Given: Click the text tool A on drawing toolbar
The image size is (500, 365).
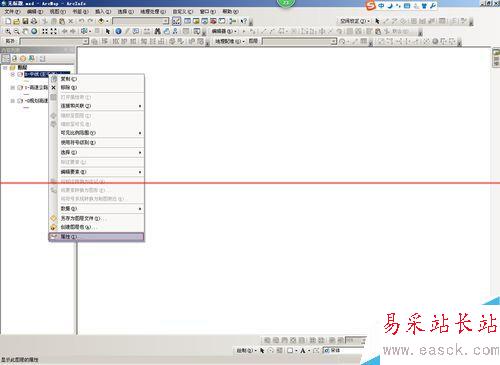Looking at the screenshot, I should (303, 350).
